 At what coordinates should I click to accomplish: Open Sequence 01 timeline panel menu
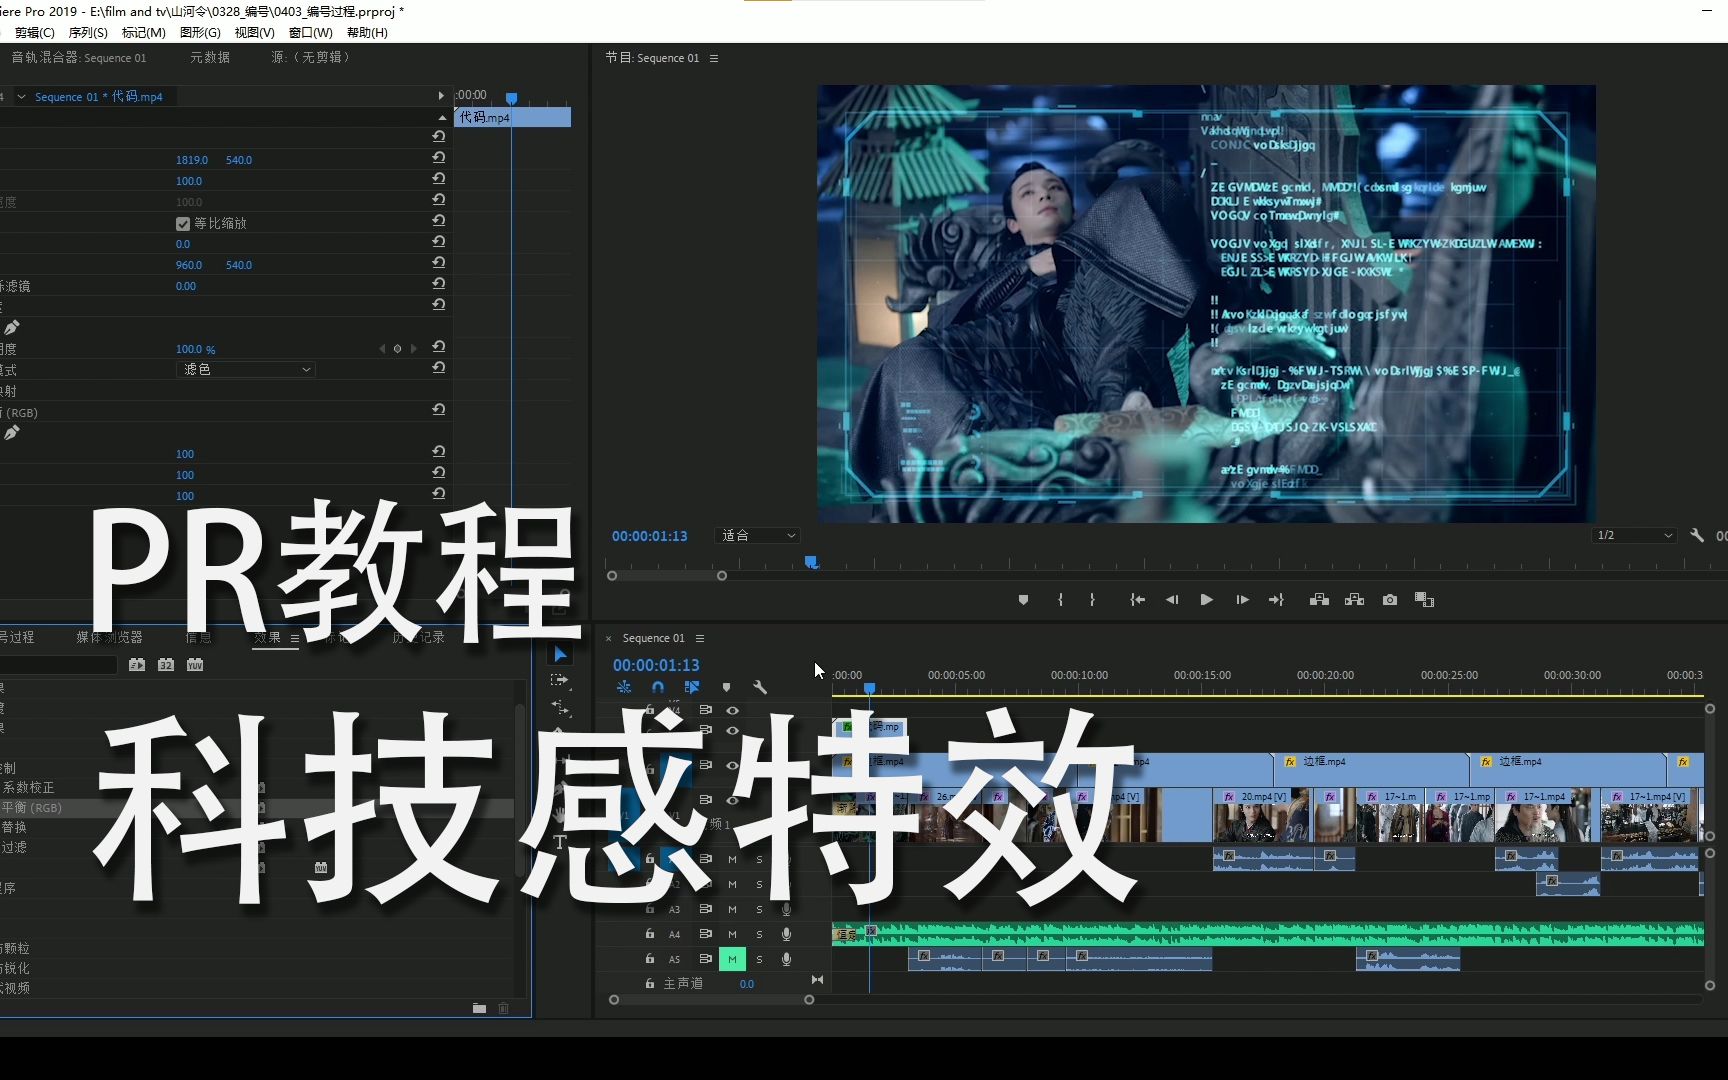pos(700,638)
